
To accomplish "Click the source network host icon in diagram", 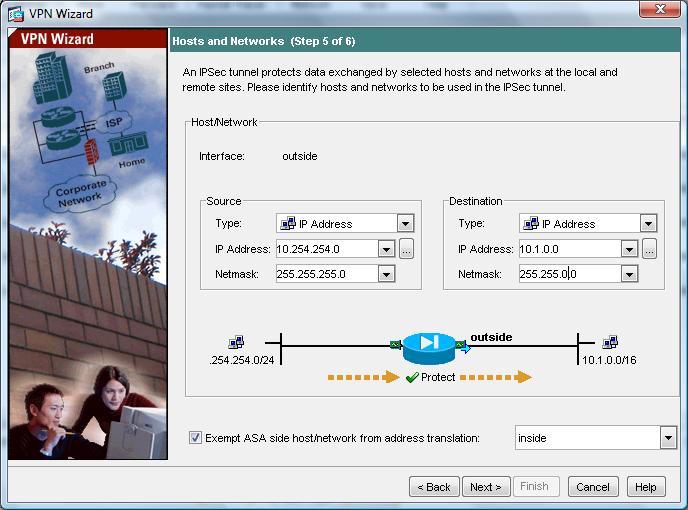I will [236, 342].
